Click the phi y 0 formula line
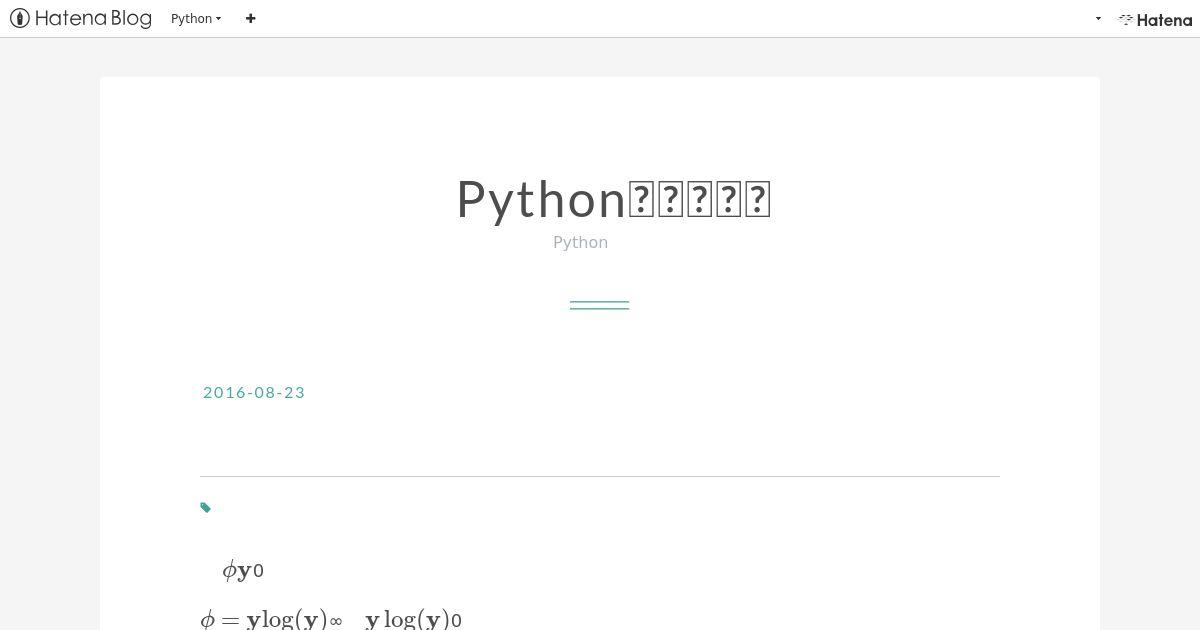Viewport: 1200px width, 630px height. 243,570
